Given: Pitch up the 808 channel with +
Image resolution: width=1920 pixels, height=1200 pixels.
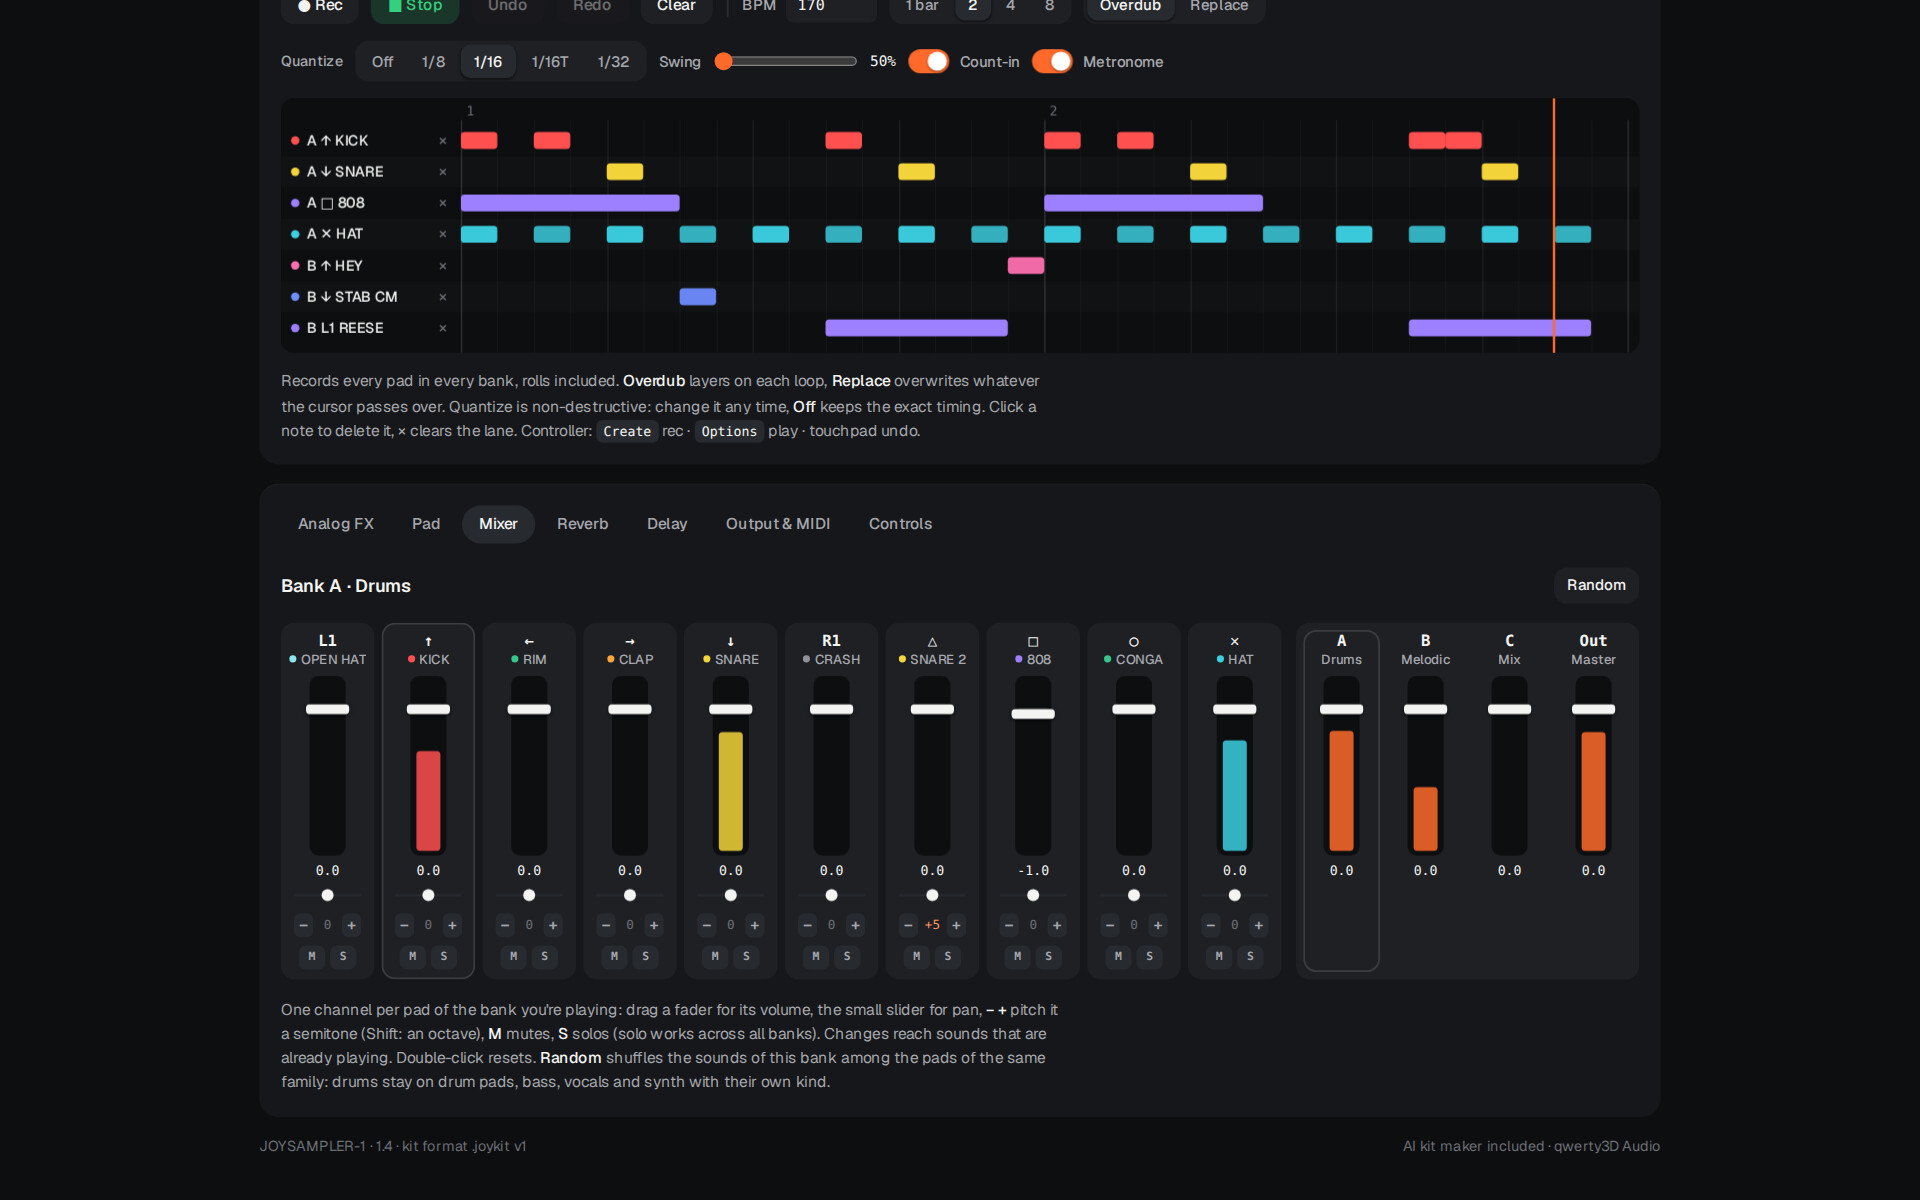Looking at the screenshot, I should pos(1057,925).
